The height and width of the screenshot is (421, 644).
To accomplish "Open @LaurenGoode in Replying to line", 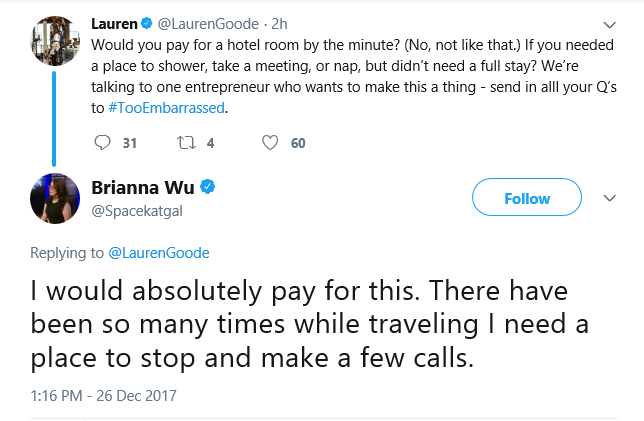I will point(159,253).
